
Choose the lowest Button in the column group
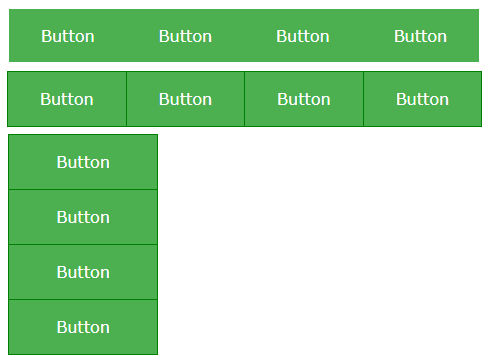83,327
